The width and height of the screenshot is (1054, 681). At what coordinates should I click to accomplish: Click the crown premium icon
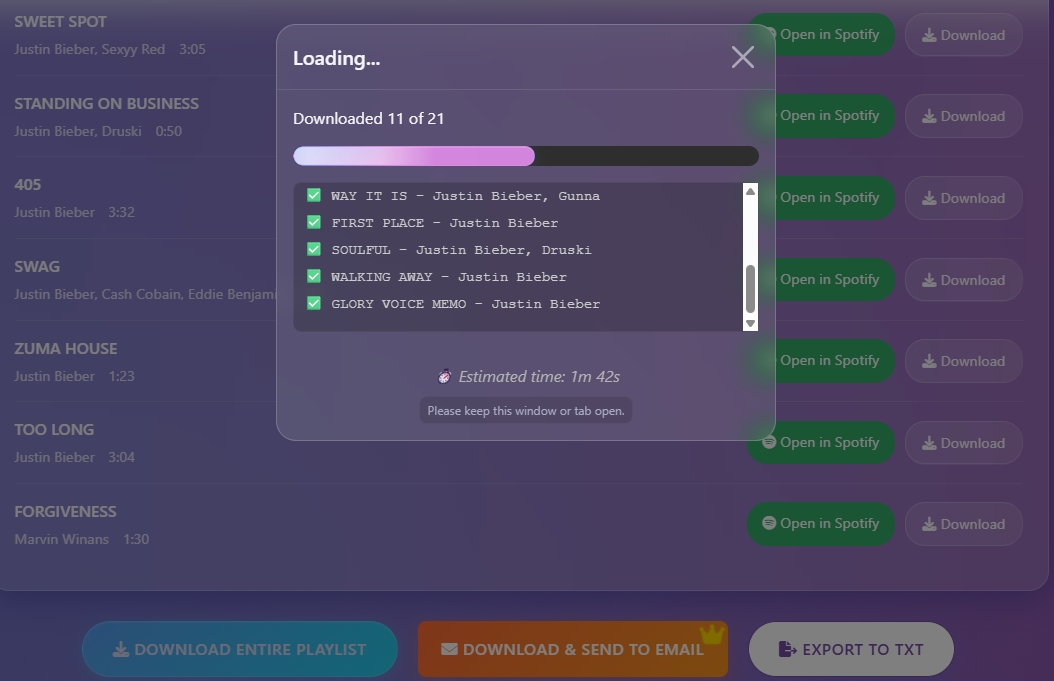point(711,634)
